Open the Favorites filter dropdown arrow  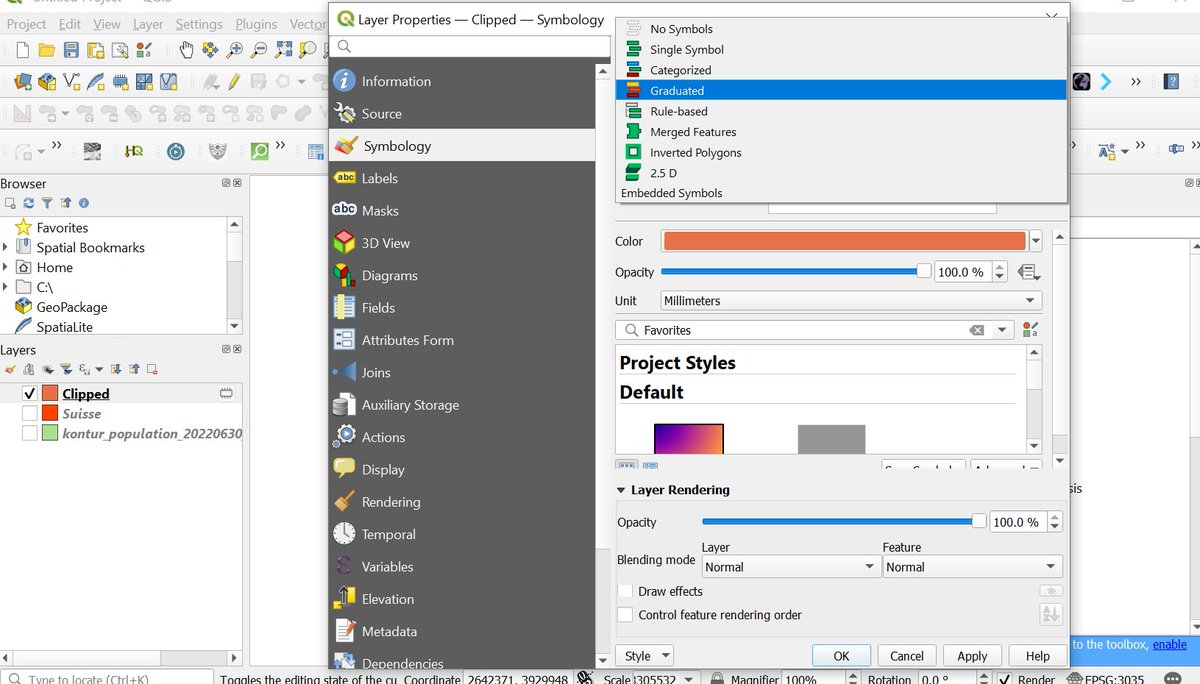pos(1002,330)
